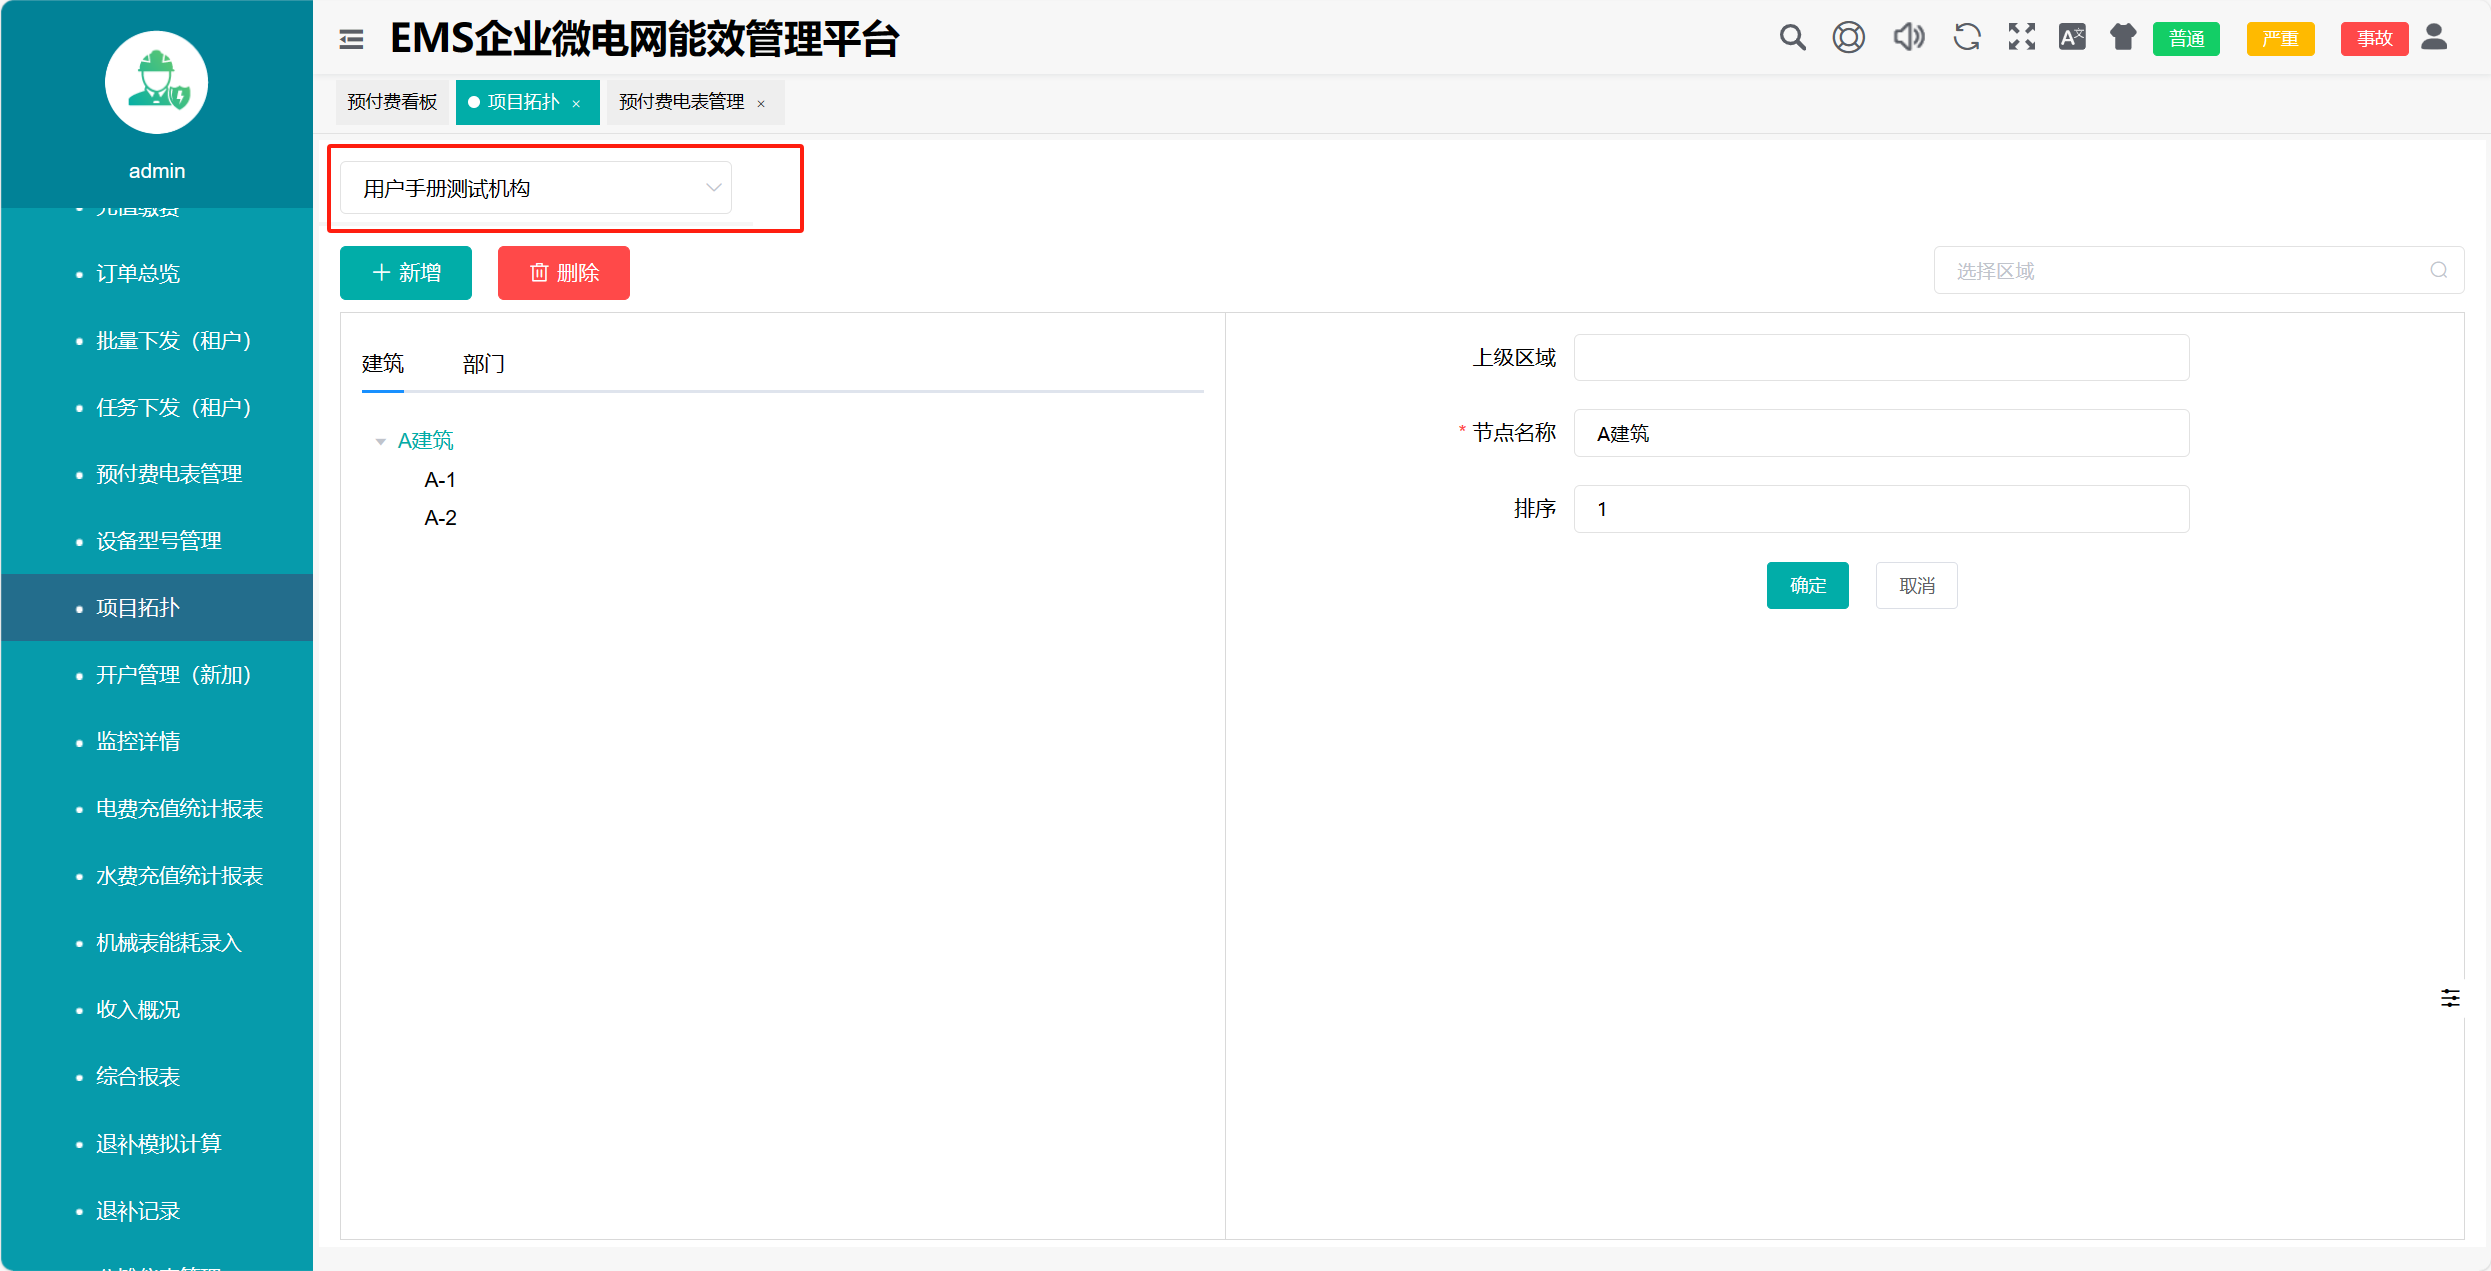The height and width of the screenshot is (1271, 2491).
Task: Open the language translation icon
Action: 2071,38
